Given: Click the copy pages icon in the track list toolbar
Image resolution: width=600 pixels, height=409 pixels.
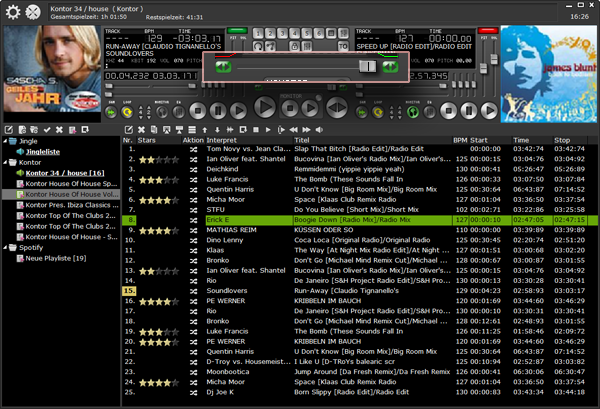Looking at the screenshot, I should 154,130.
